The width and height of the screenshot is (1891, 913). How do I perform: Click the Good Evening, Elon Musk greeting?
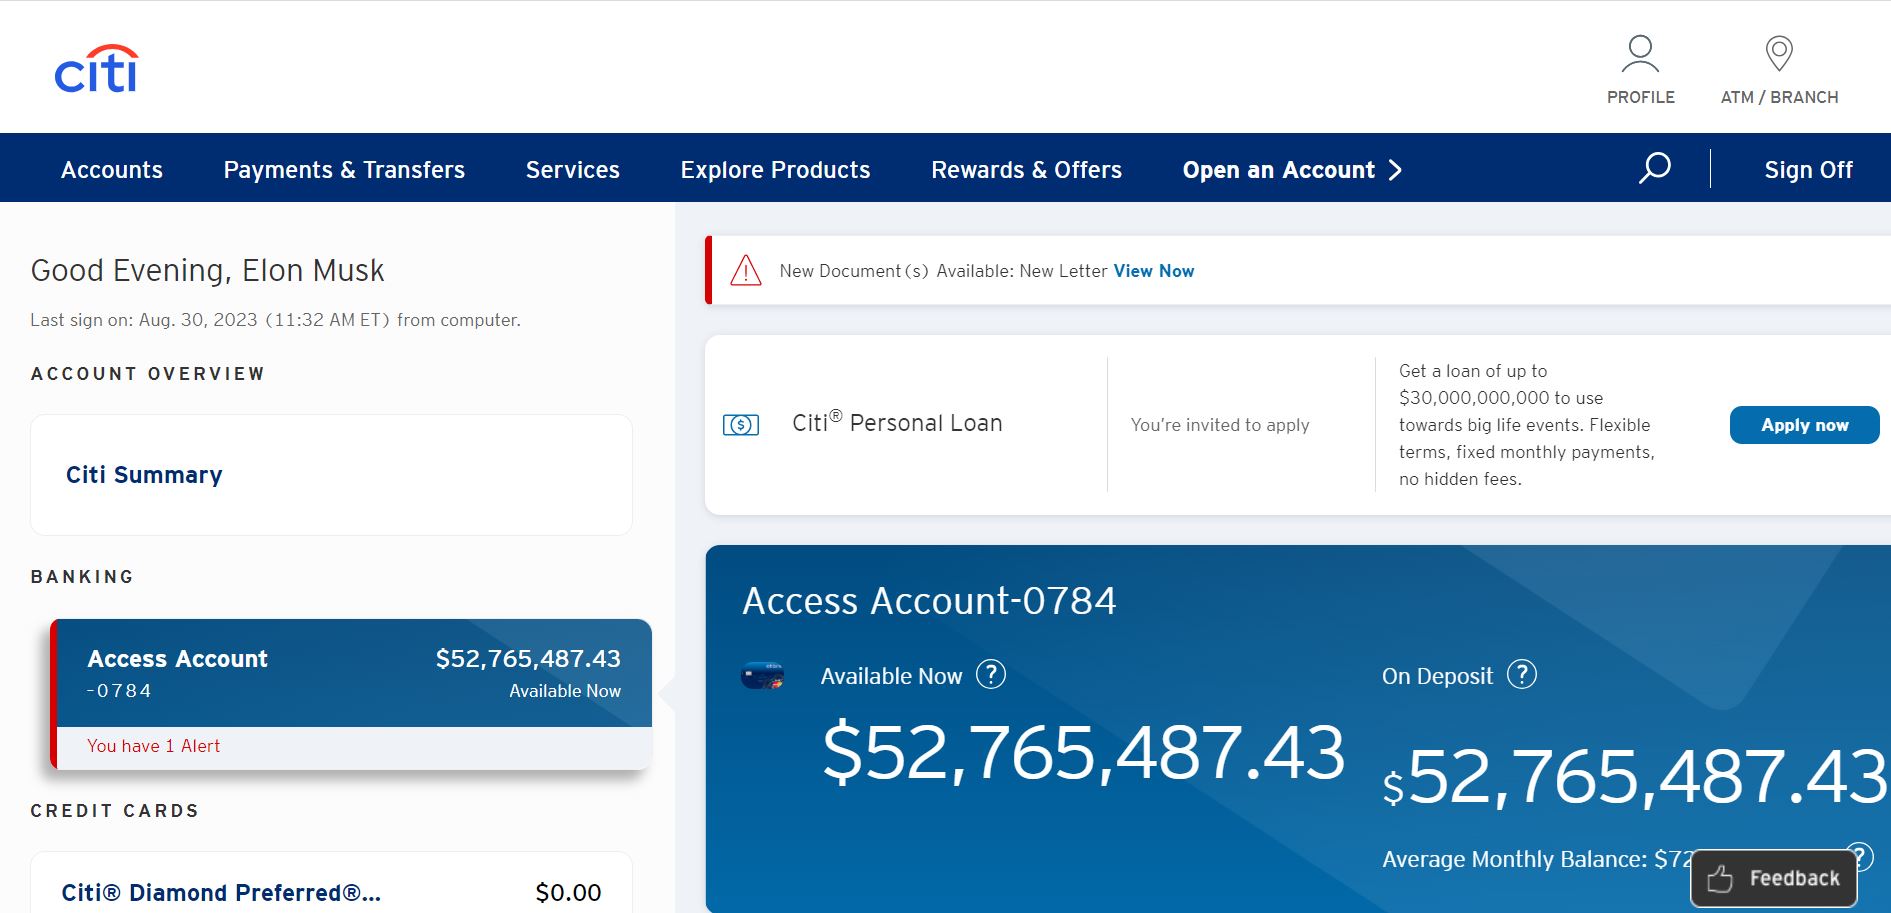(207, 270)
